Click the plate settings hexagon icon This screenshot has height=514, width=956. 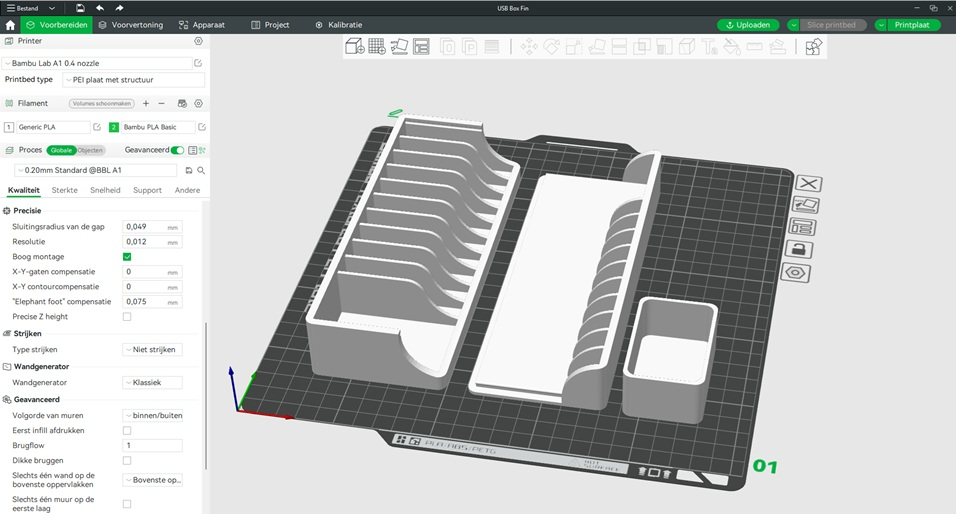pos(796,273)
